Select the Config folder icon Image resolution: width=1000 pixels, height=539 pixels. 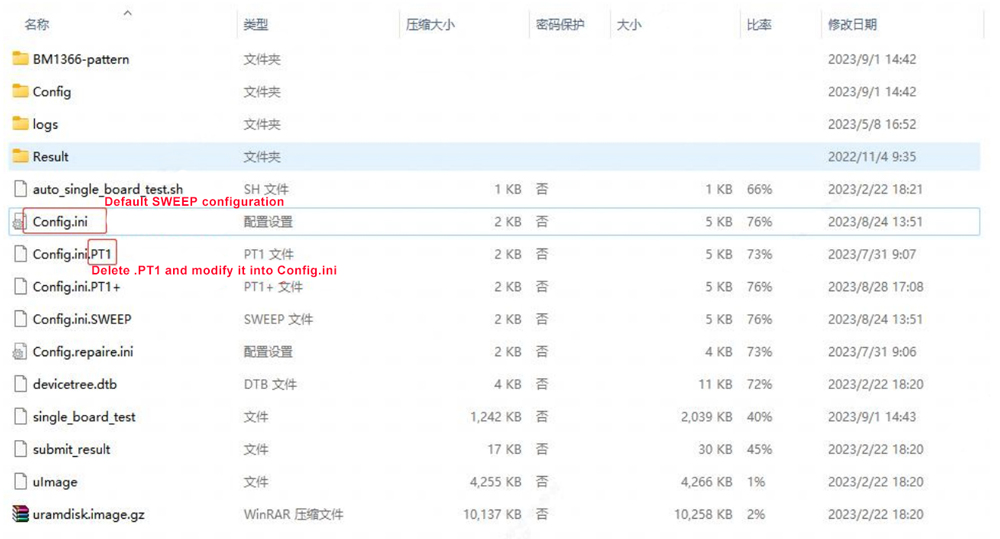[x=20, y=91]
